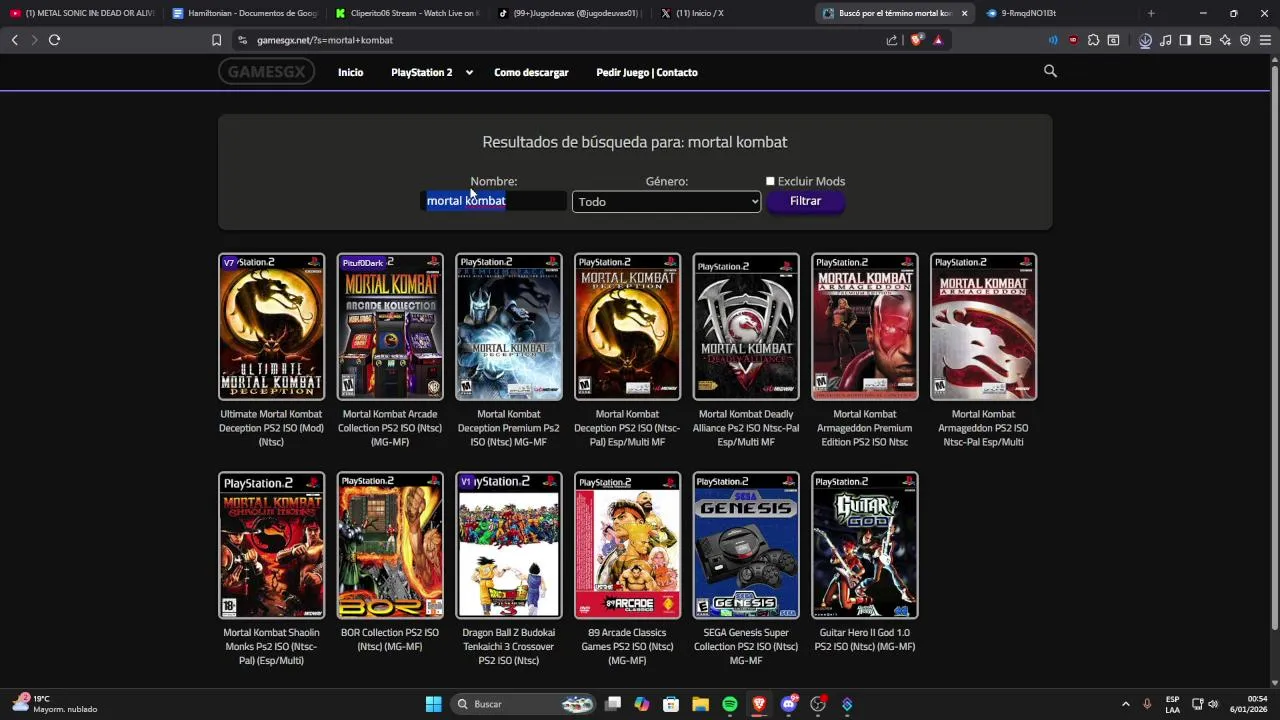Open Microsoft Store from taskbar
The height and width of the screenshot is (720, 1280).
pyautogui.click(x=671, y=704)
